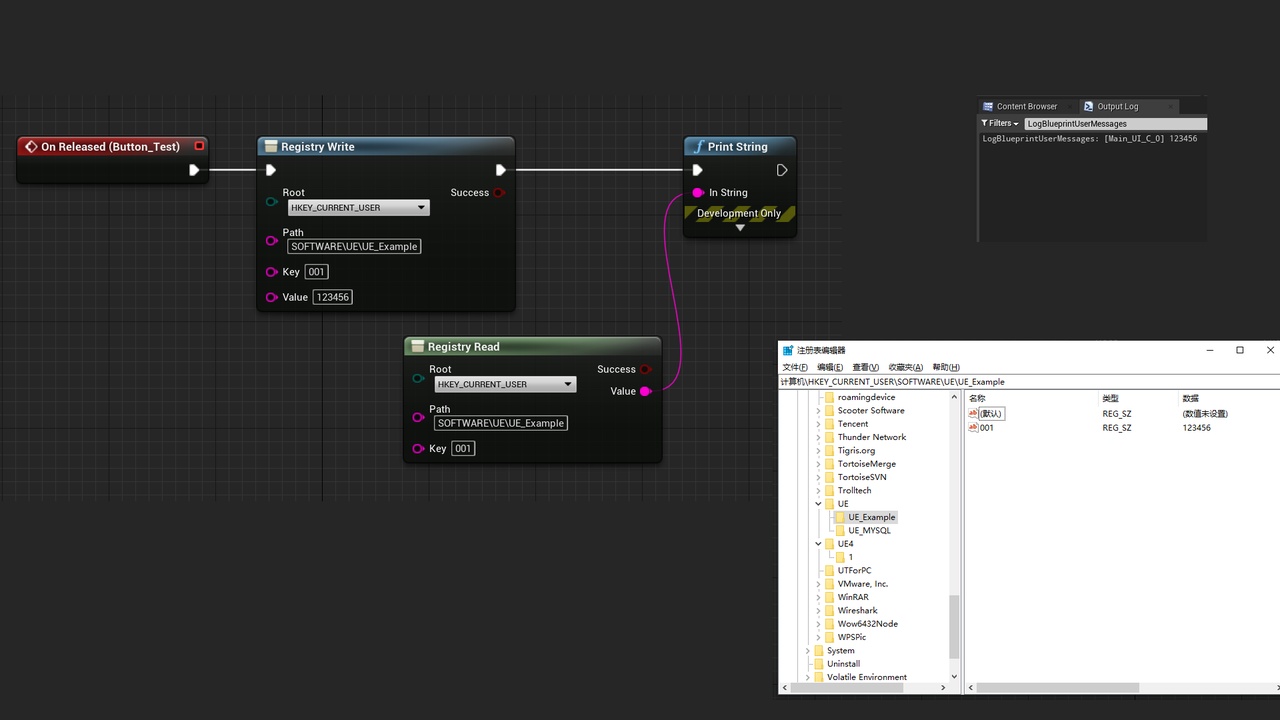Screen dimensions: 1280x720
Task: Click the Registry Read node header icon
Action: [x=417, y=347]
